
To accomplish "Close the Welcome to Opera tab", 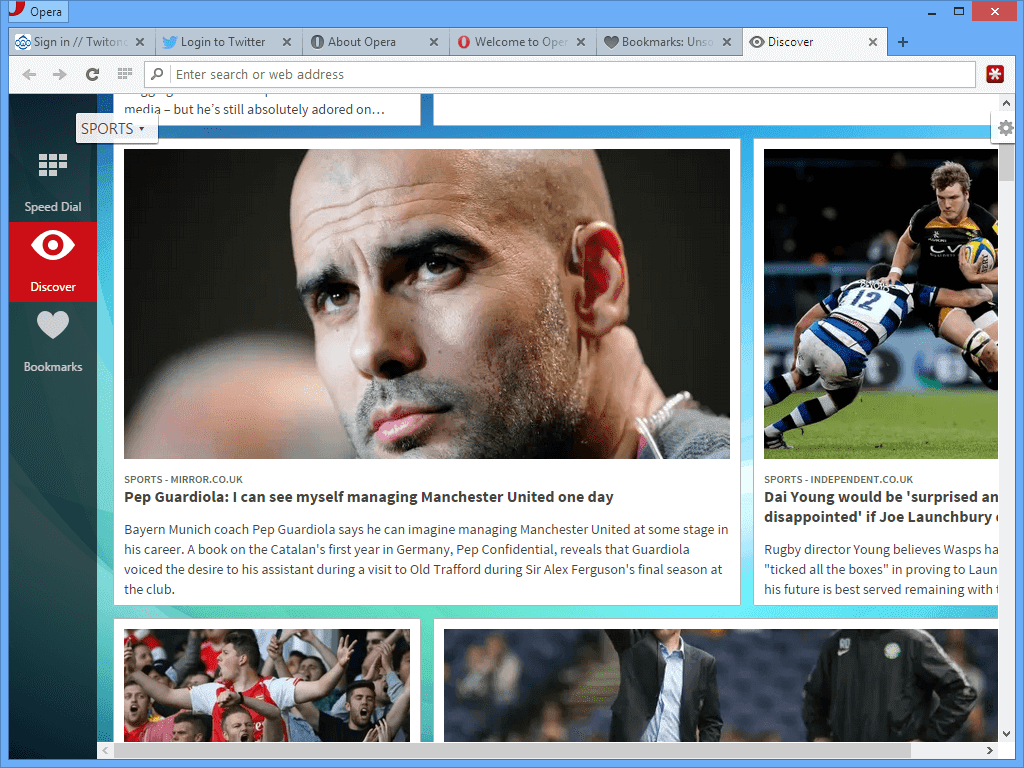I will pos(581,42).
